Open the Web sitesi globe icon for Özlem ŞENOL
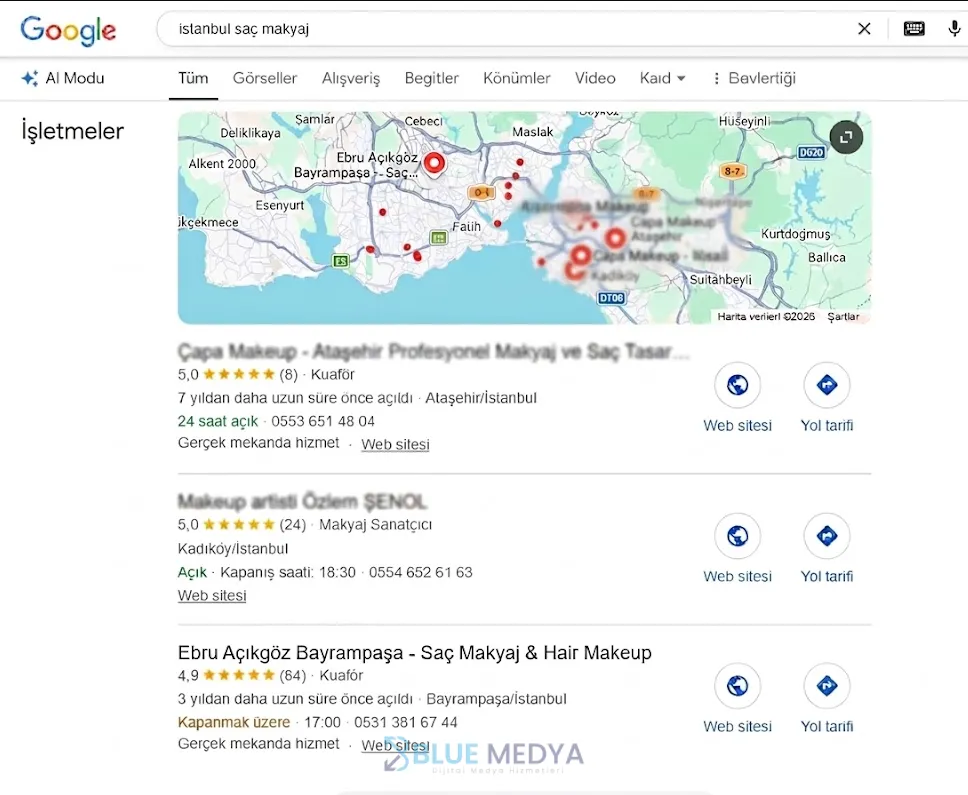 [x=738, y=536]
